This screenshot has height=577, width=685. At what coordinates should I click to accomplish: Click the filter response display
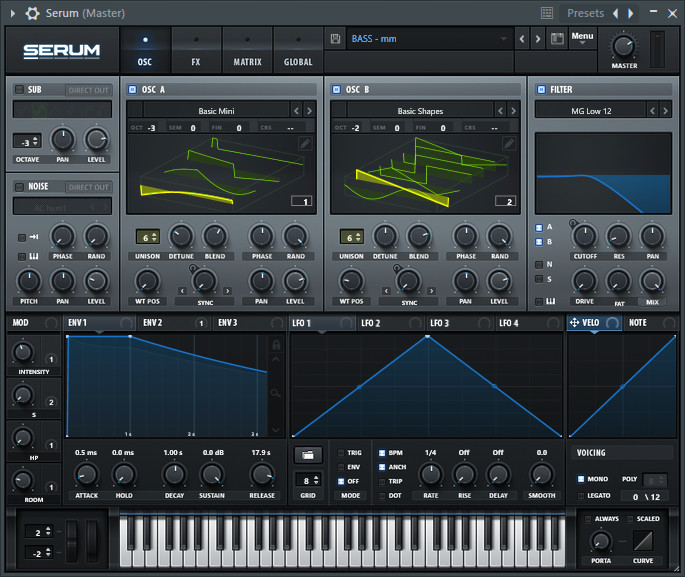[603, 173]
